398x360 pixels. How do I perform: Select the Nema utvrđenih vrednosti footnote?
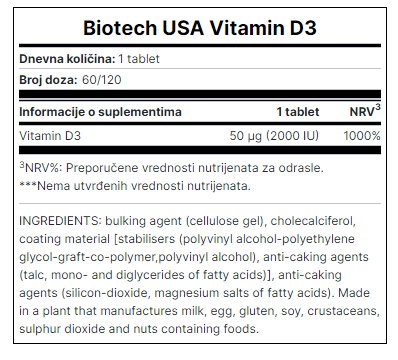pos(135,186)
